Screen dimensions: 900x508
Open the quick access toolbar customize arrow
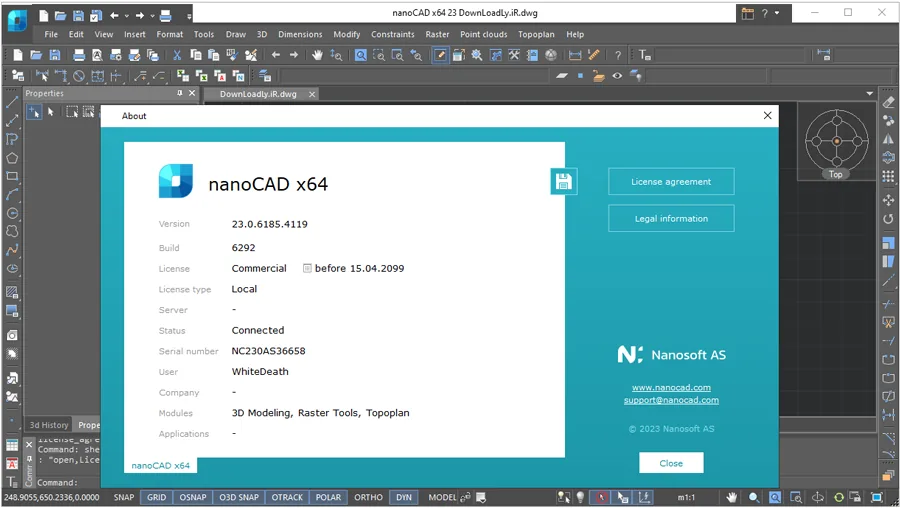(189, 16)
